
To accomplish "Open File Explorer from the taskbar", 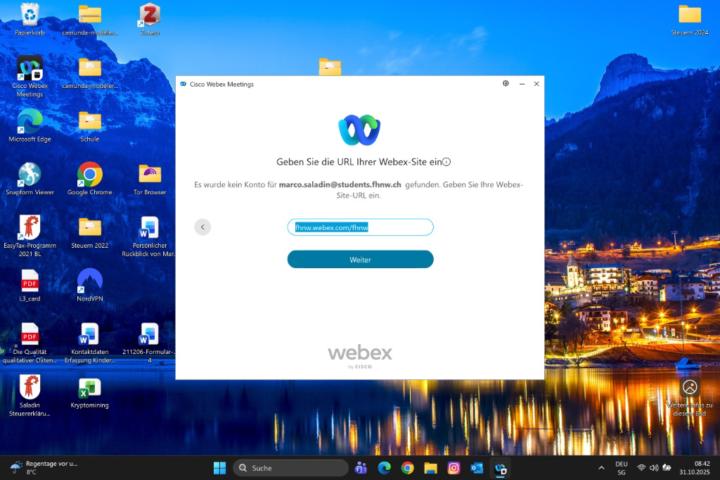I will point(430,468).
